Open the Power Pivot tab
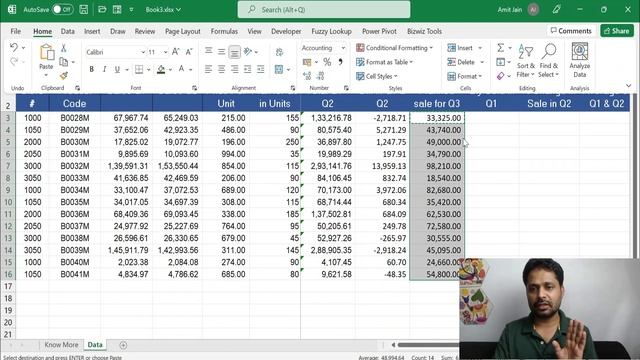640x360 pixels. (379, 31)
